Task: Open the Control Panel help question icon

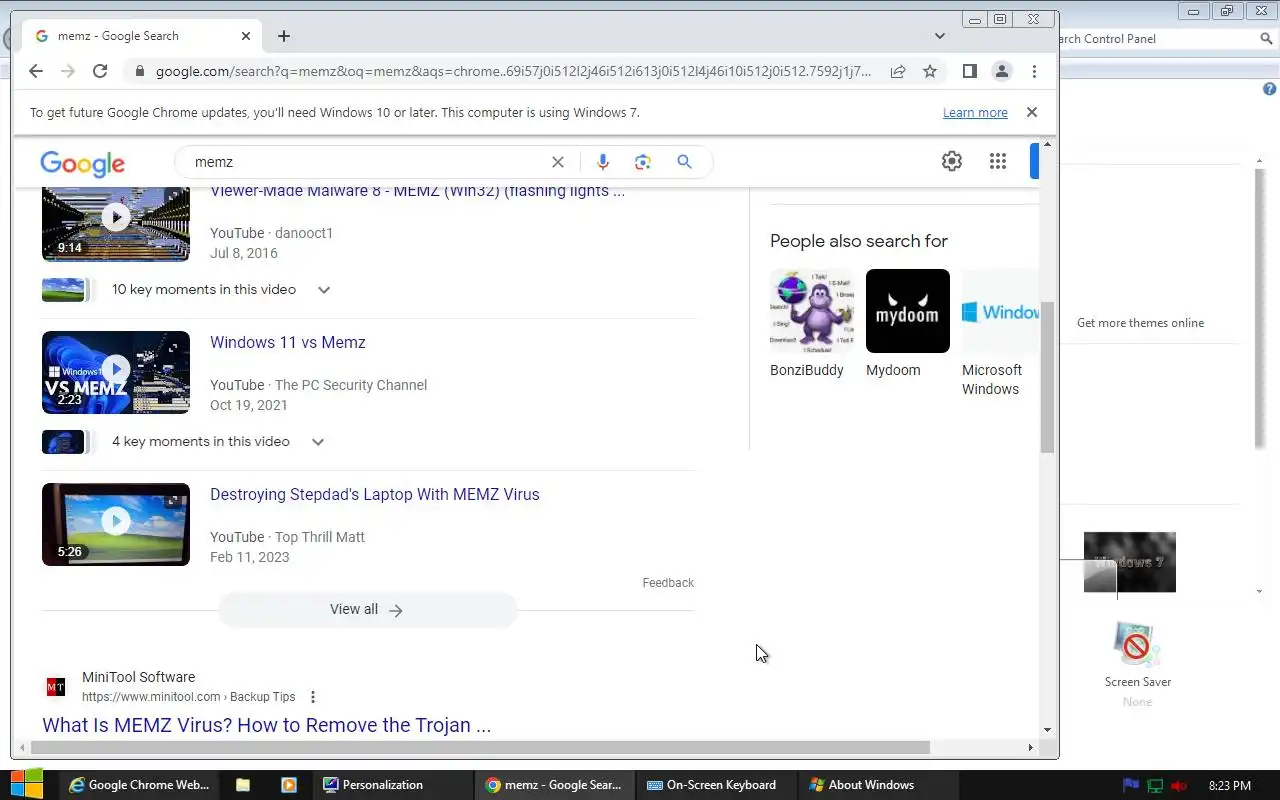Action: pyautogui.click(x=1270, y=89)
